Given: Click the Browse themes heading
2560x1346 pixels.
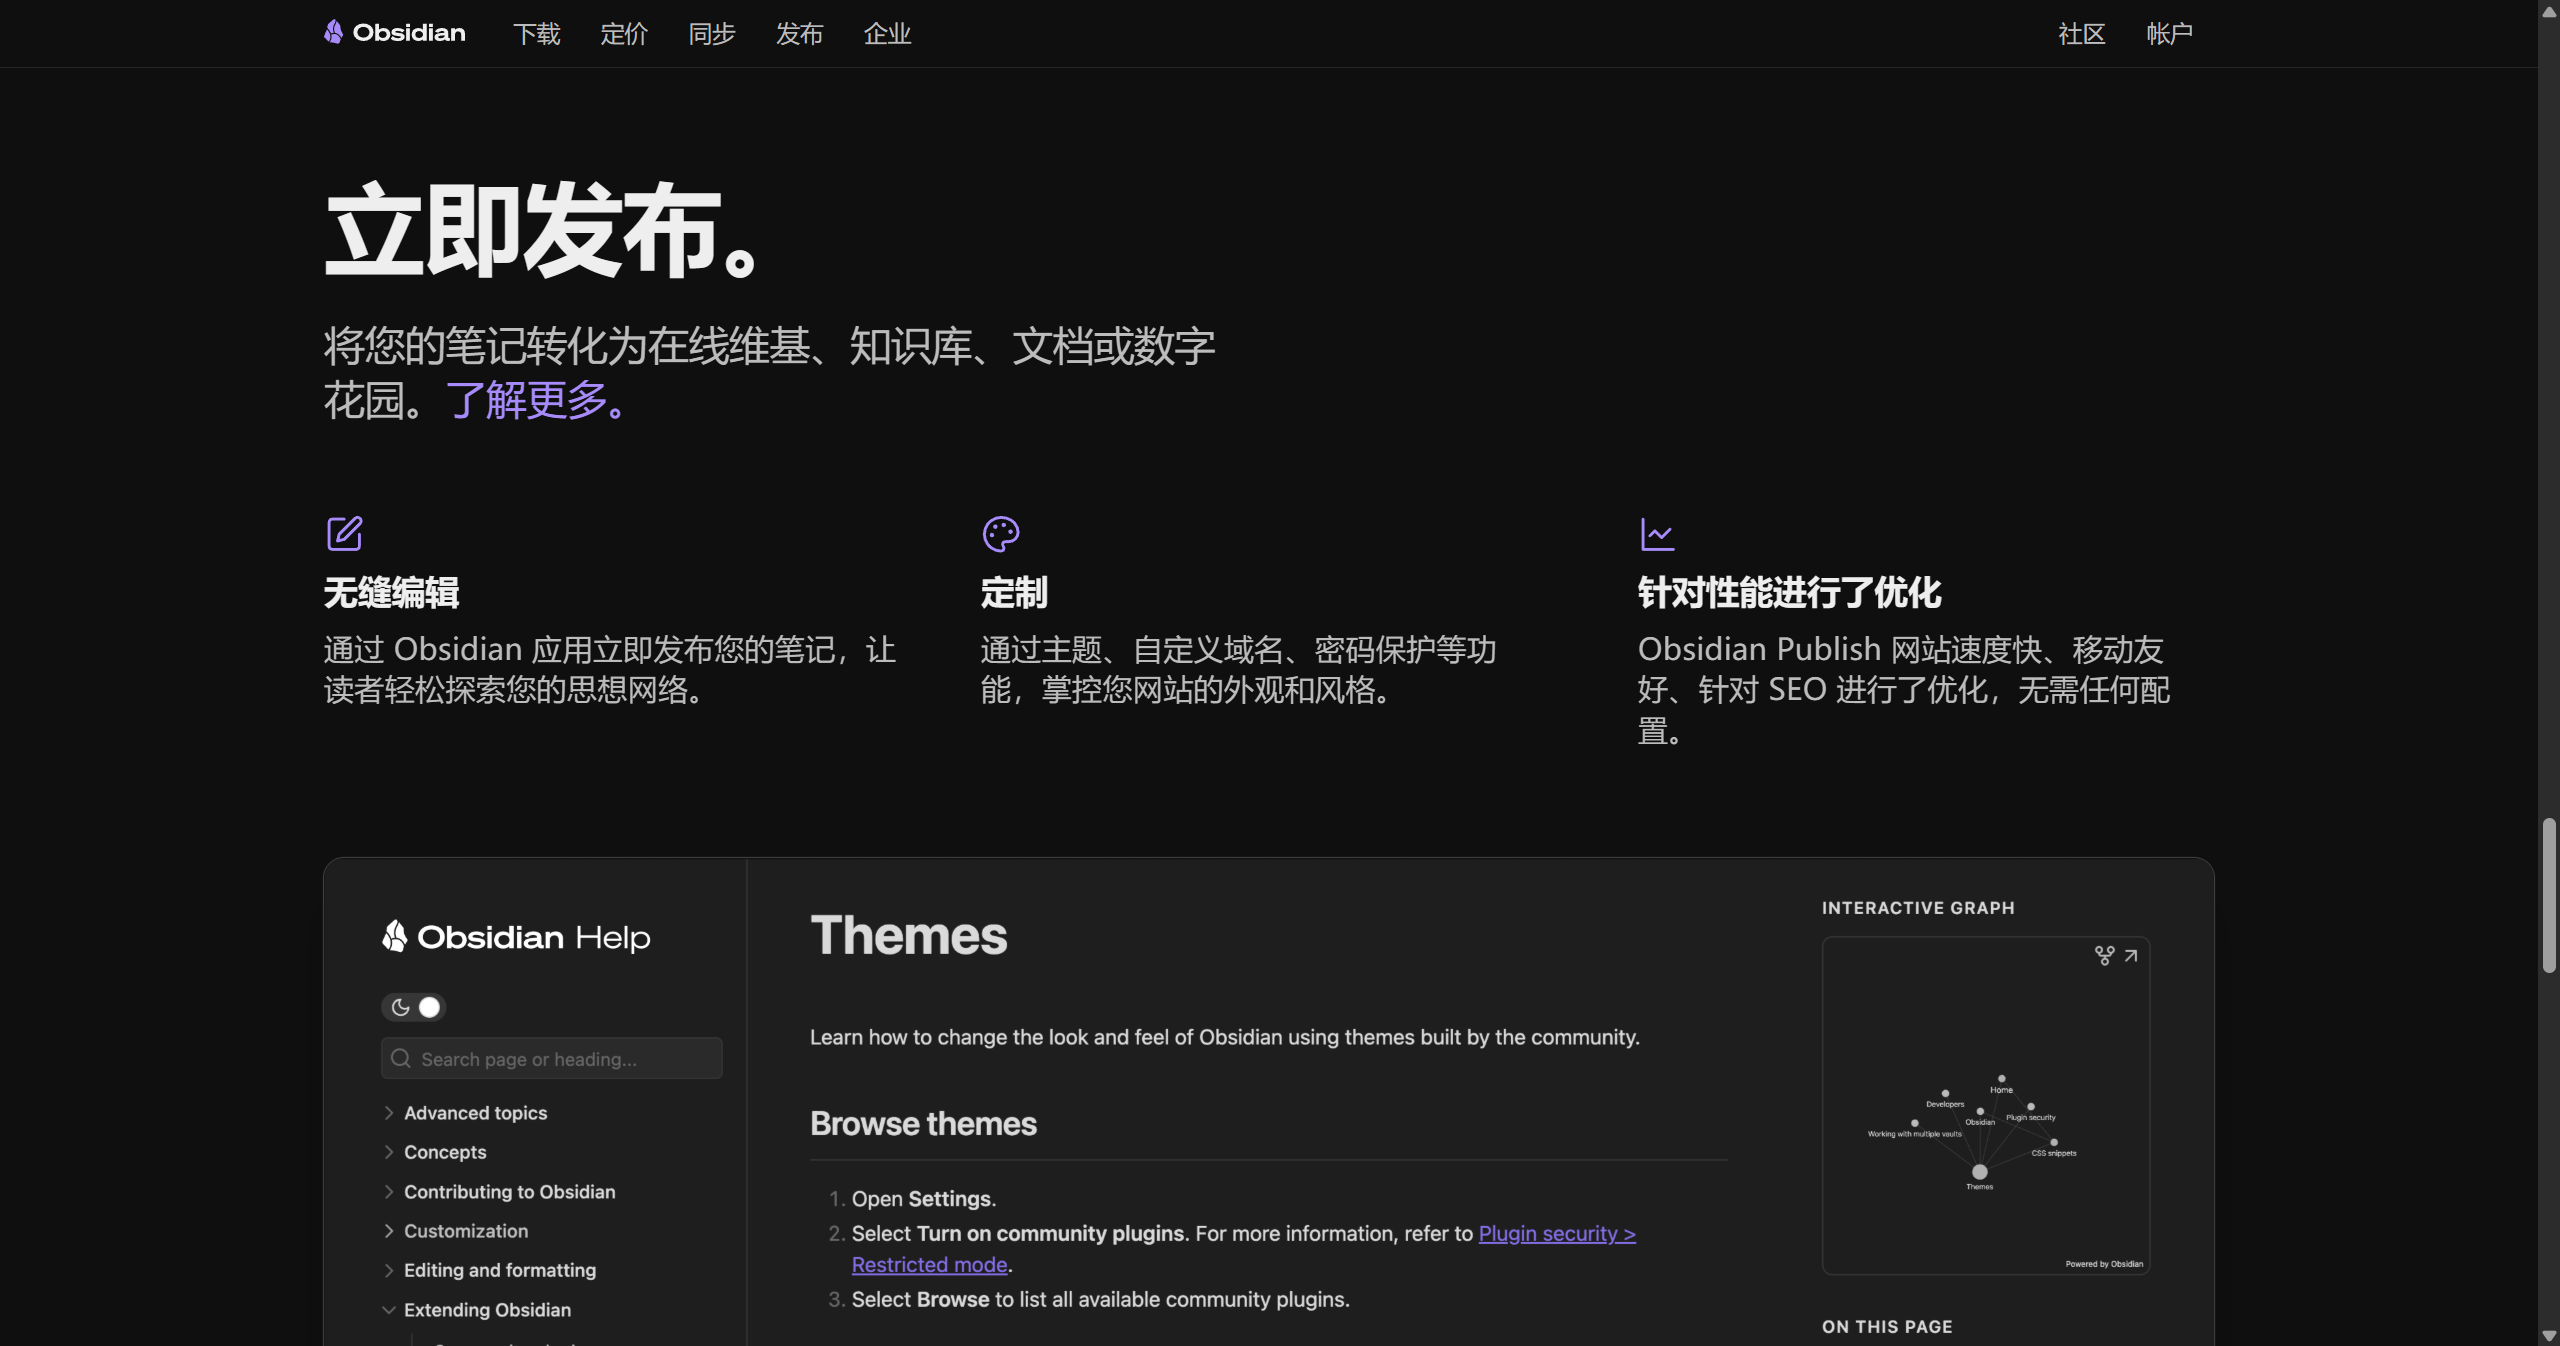Looking at the screenshot, I should pyautogui.click(x=923, y=1124).
